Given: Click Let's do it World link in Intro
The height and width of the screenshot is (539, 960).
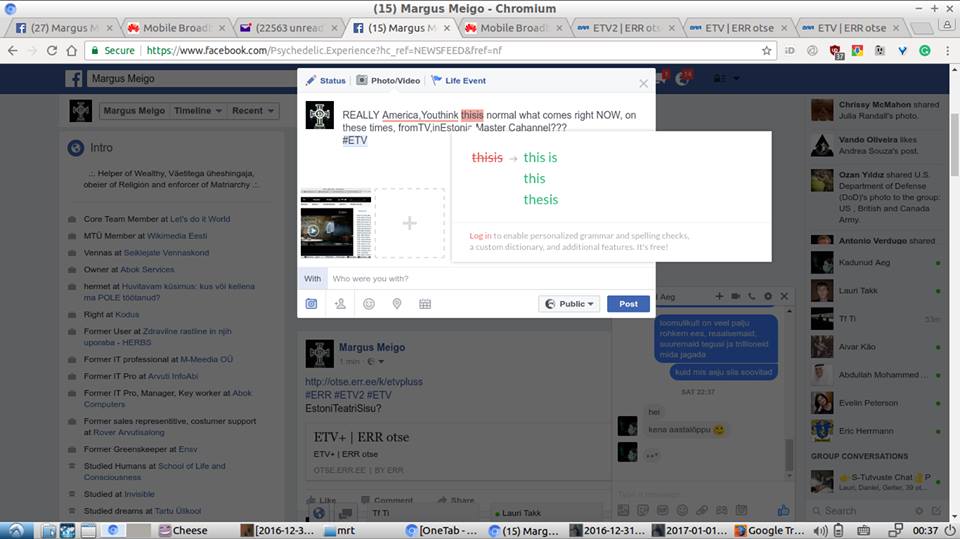Looking at the screenshot, I should (x=200, y=219).
